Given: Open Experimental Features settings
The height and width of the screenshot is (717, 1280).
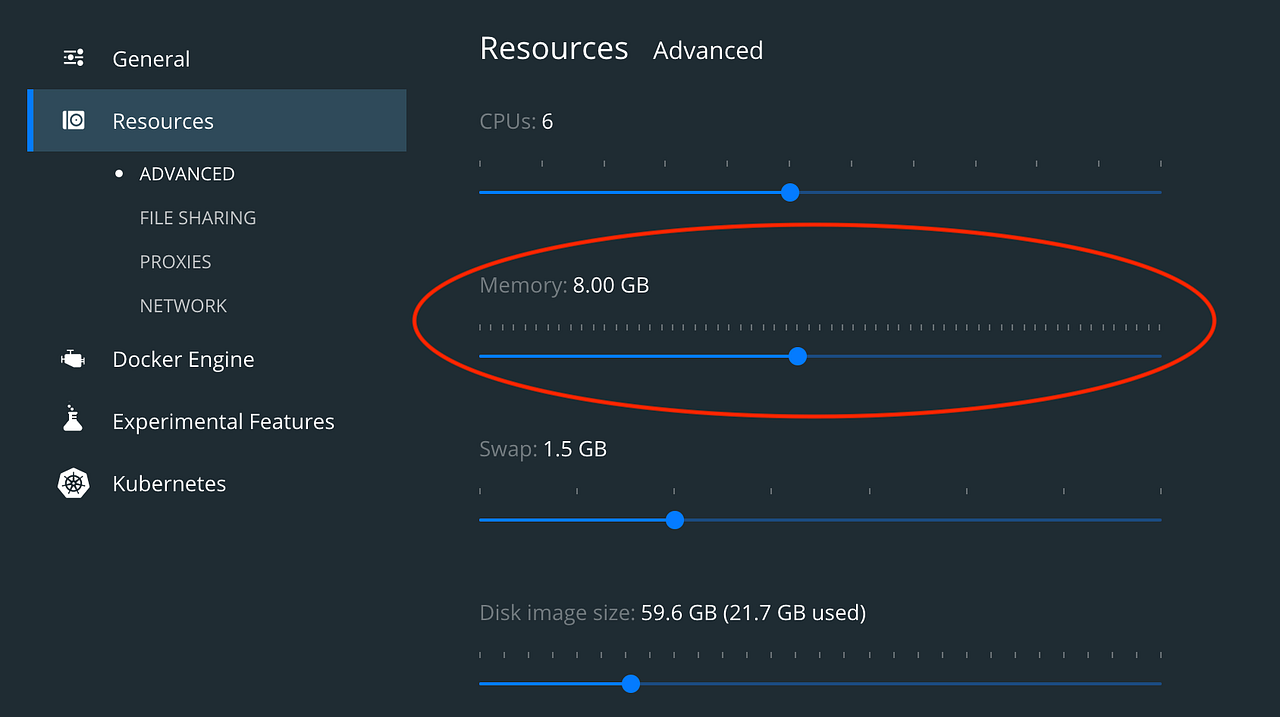Looking at the screenshot, I should pyautogui.click(x=223, y=420).
